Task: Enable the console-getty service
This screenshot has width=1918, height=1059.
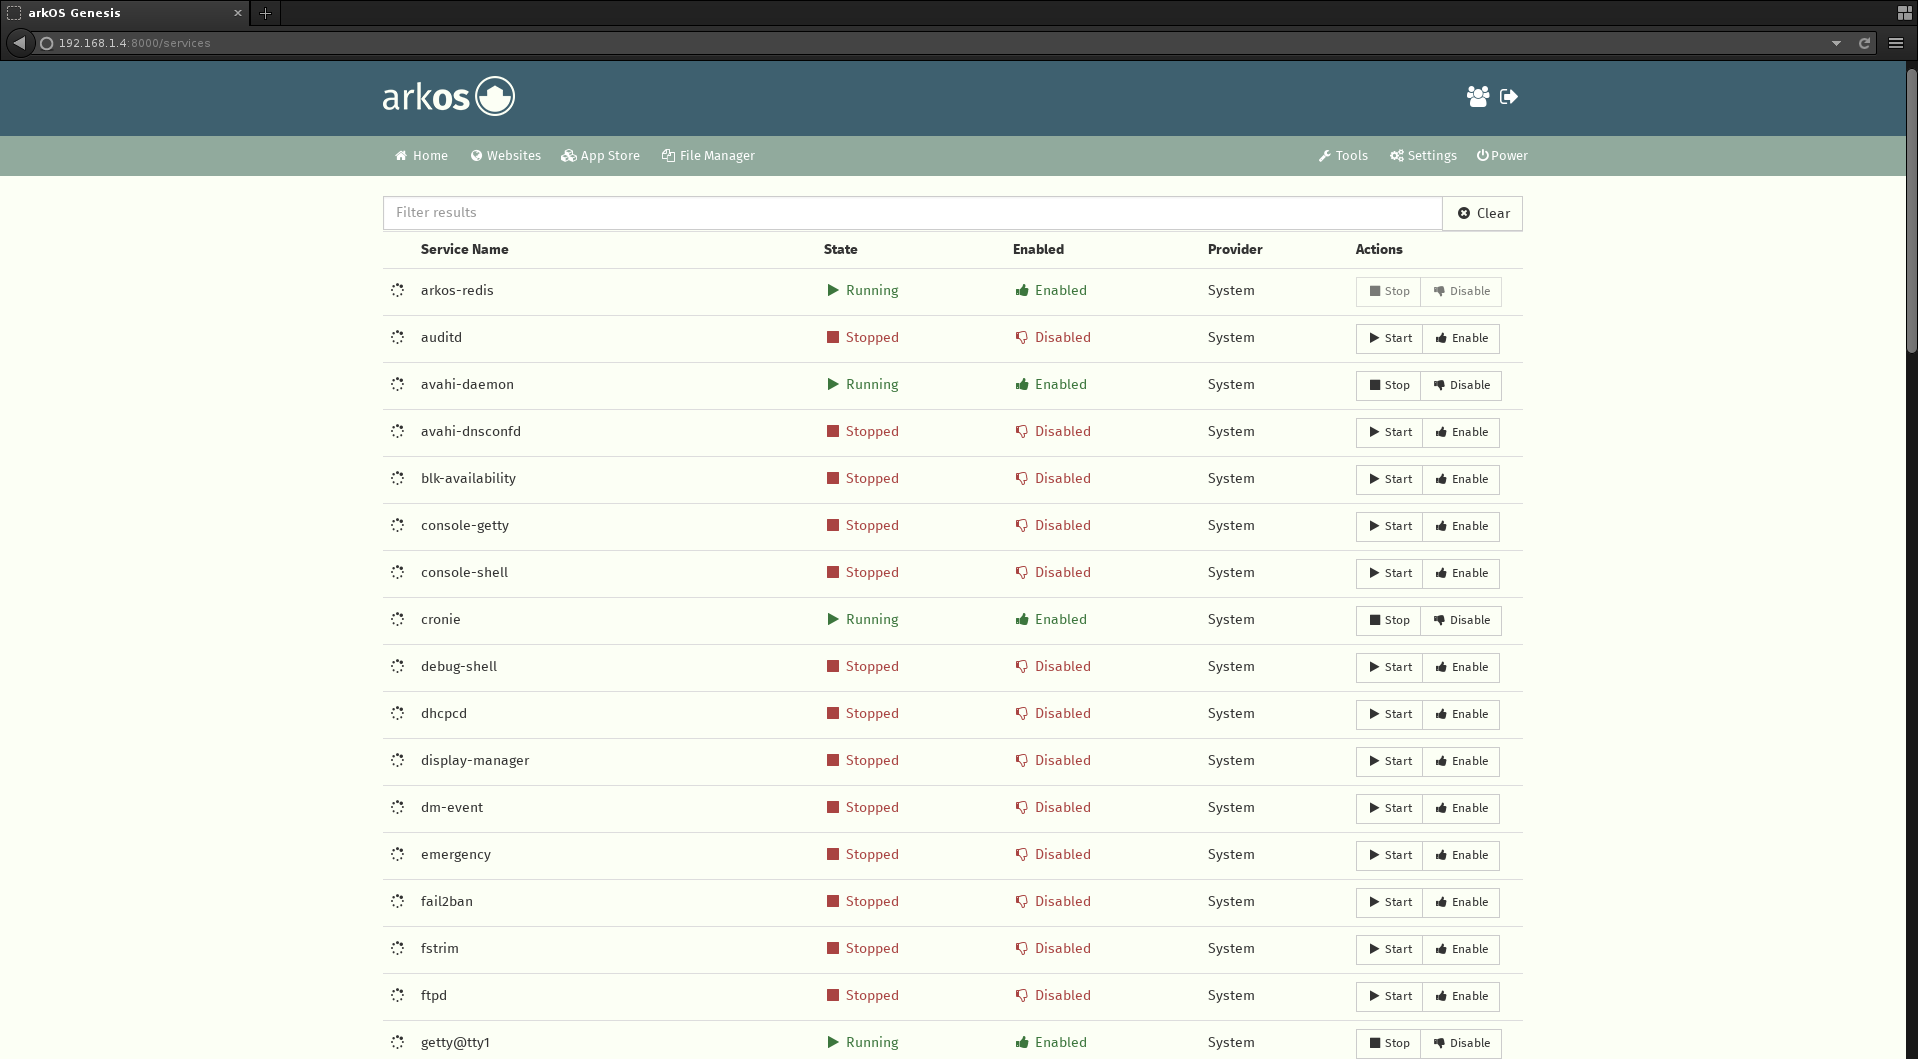Action: 1461,527
